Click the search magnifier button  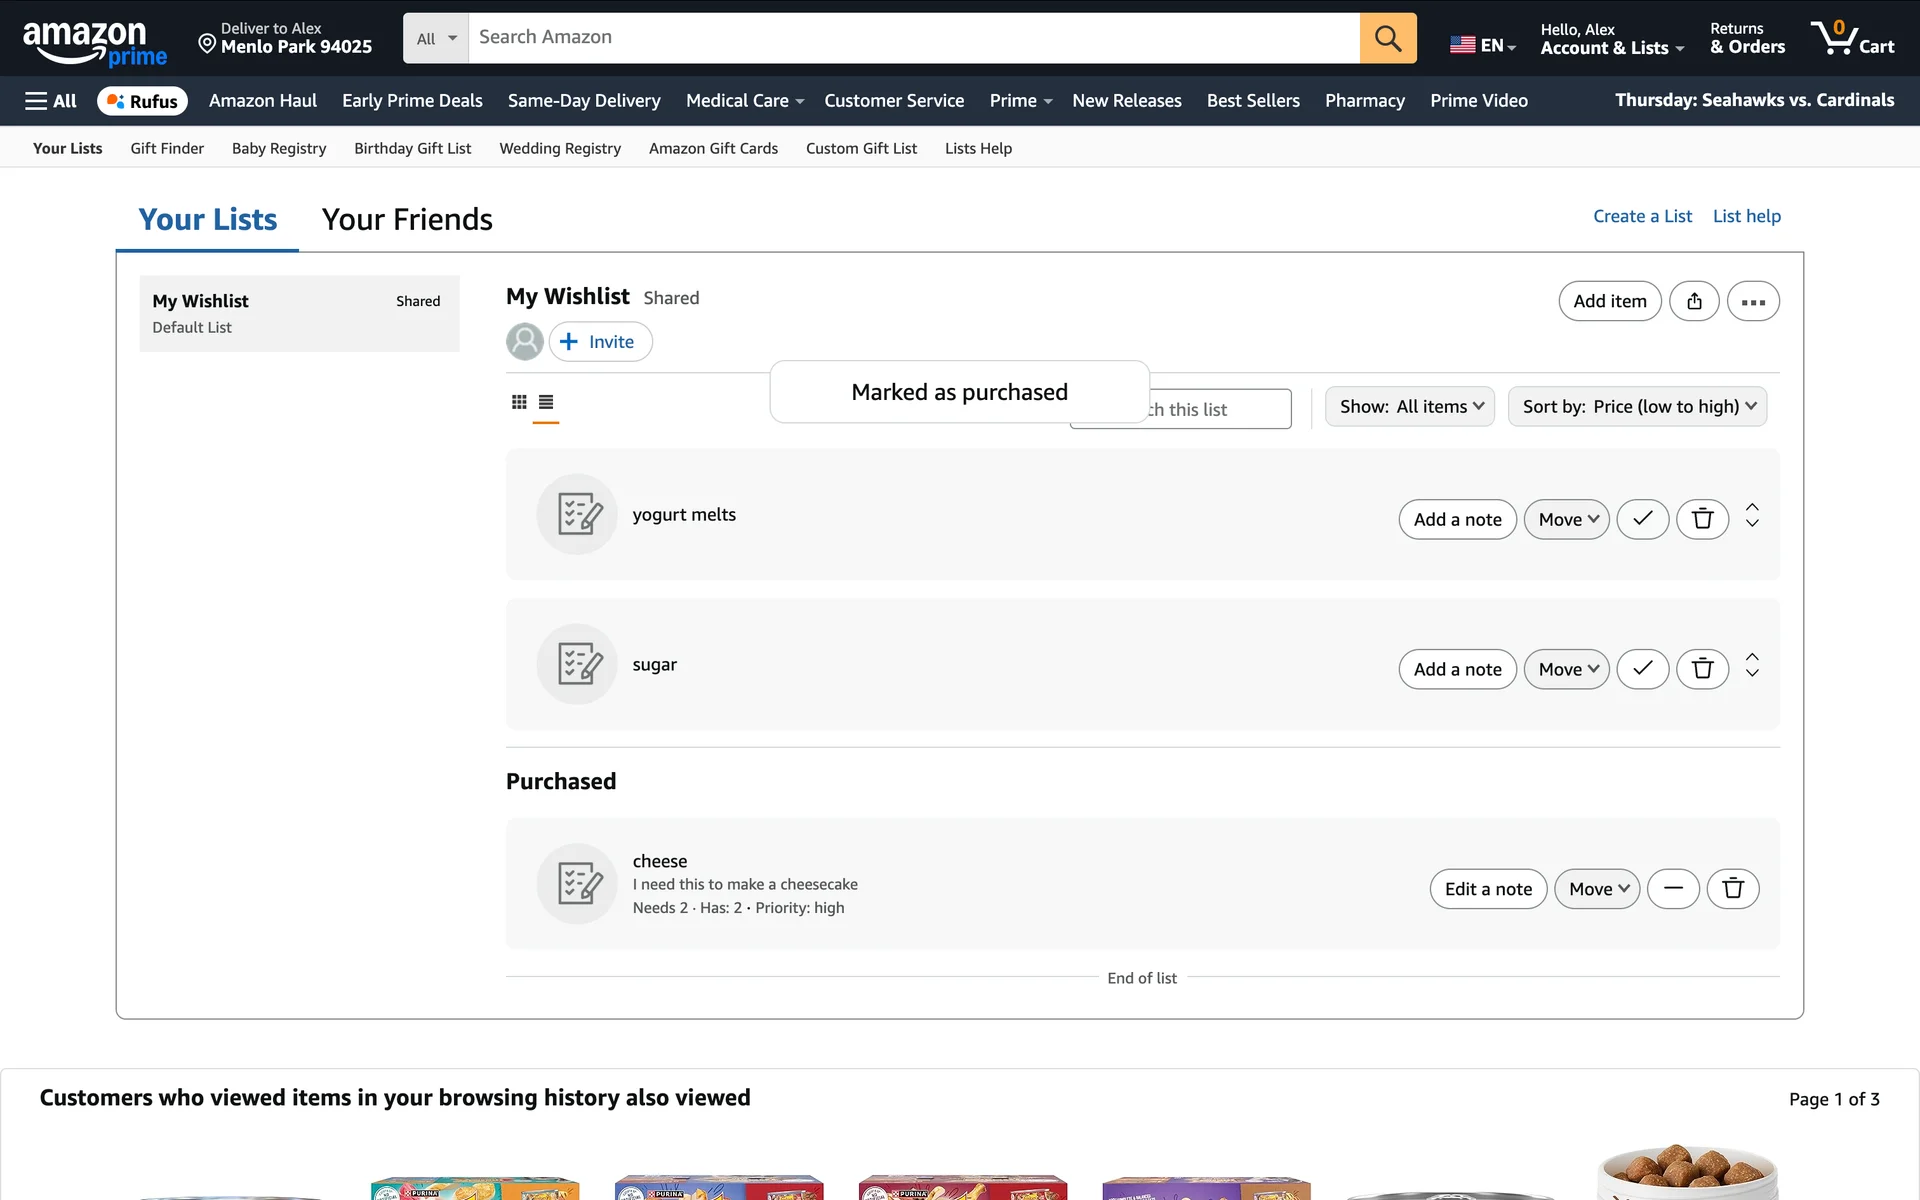[1387, 38]
